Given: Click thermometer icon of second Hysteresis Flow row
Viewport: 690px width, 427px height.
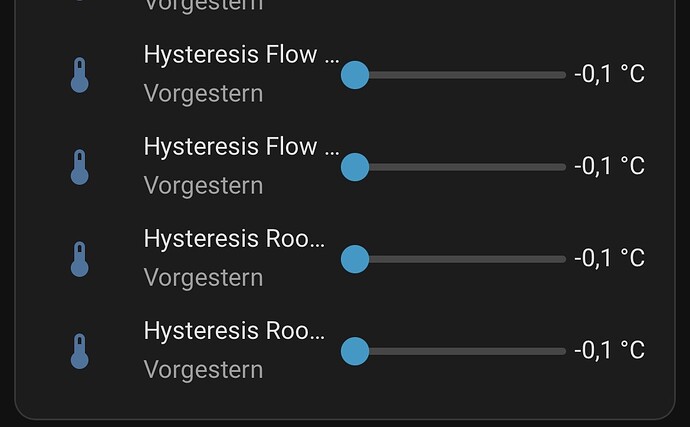Looking at the screenshot, I should (80, 167).
